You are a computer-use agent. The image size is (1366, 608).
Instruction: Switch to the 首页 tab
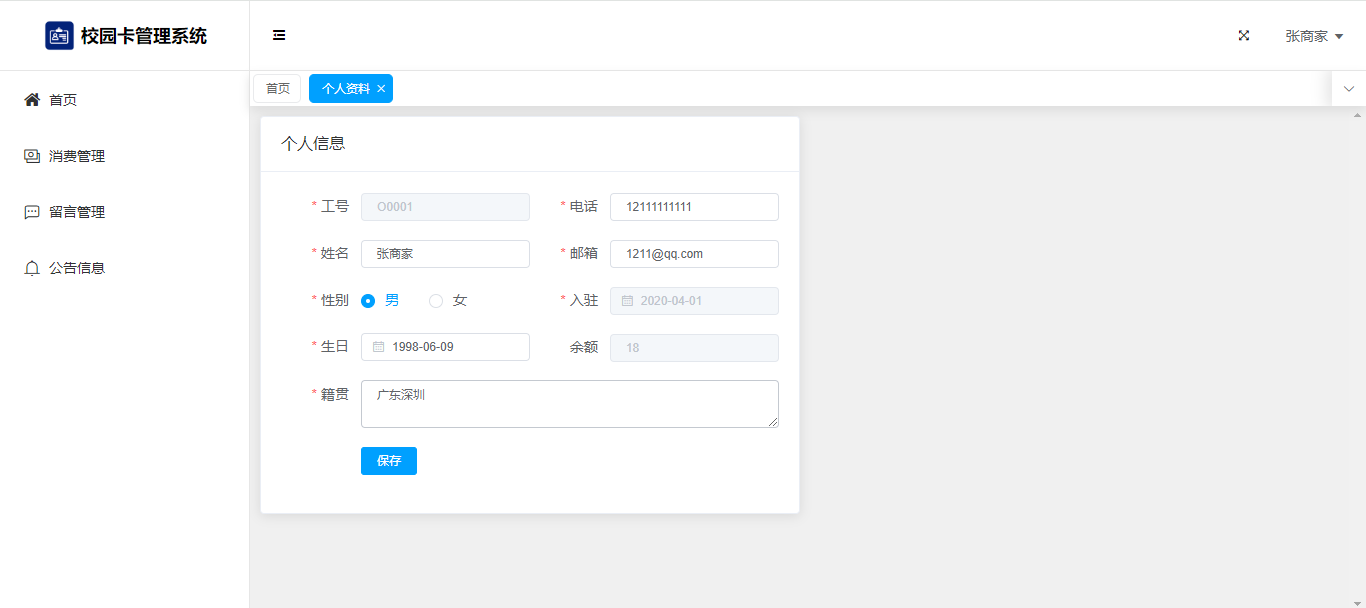click(x=277, y=89)
